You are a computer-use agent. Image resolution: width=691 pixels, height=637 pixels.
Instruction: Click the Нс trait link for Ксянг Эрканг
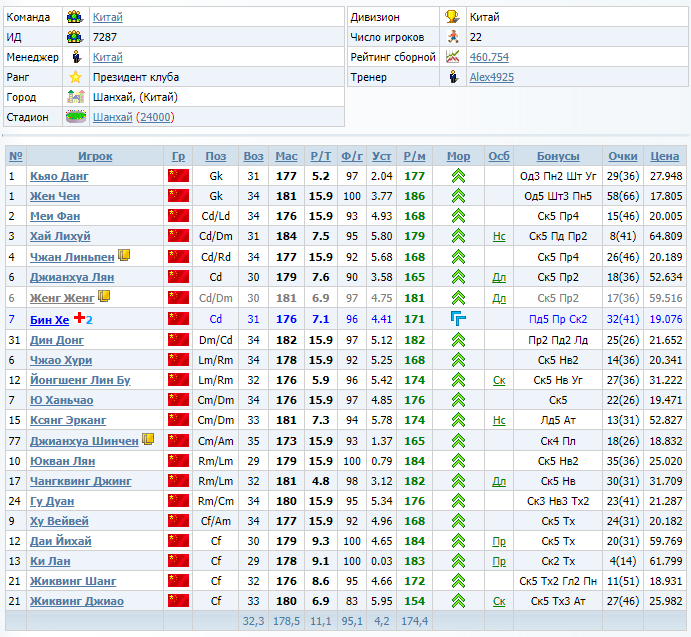pos(498,420)
